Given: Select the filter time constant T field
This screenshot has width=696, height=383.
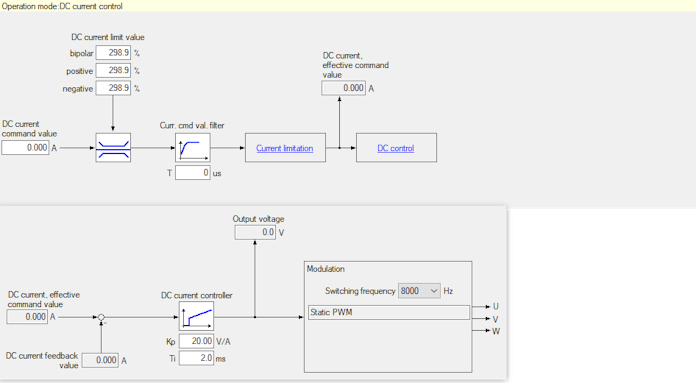Looking at the screenshot, I should (x=193, y=173).
